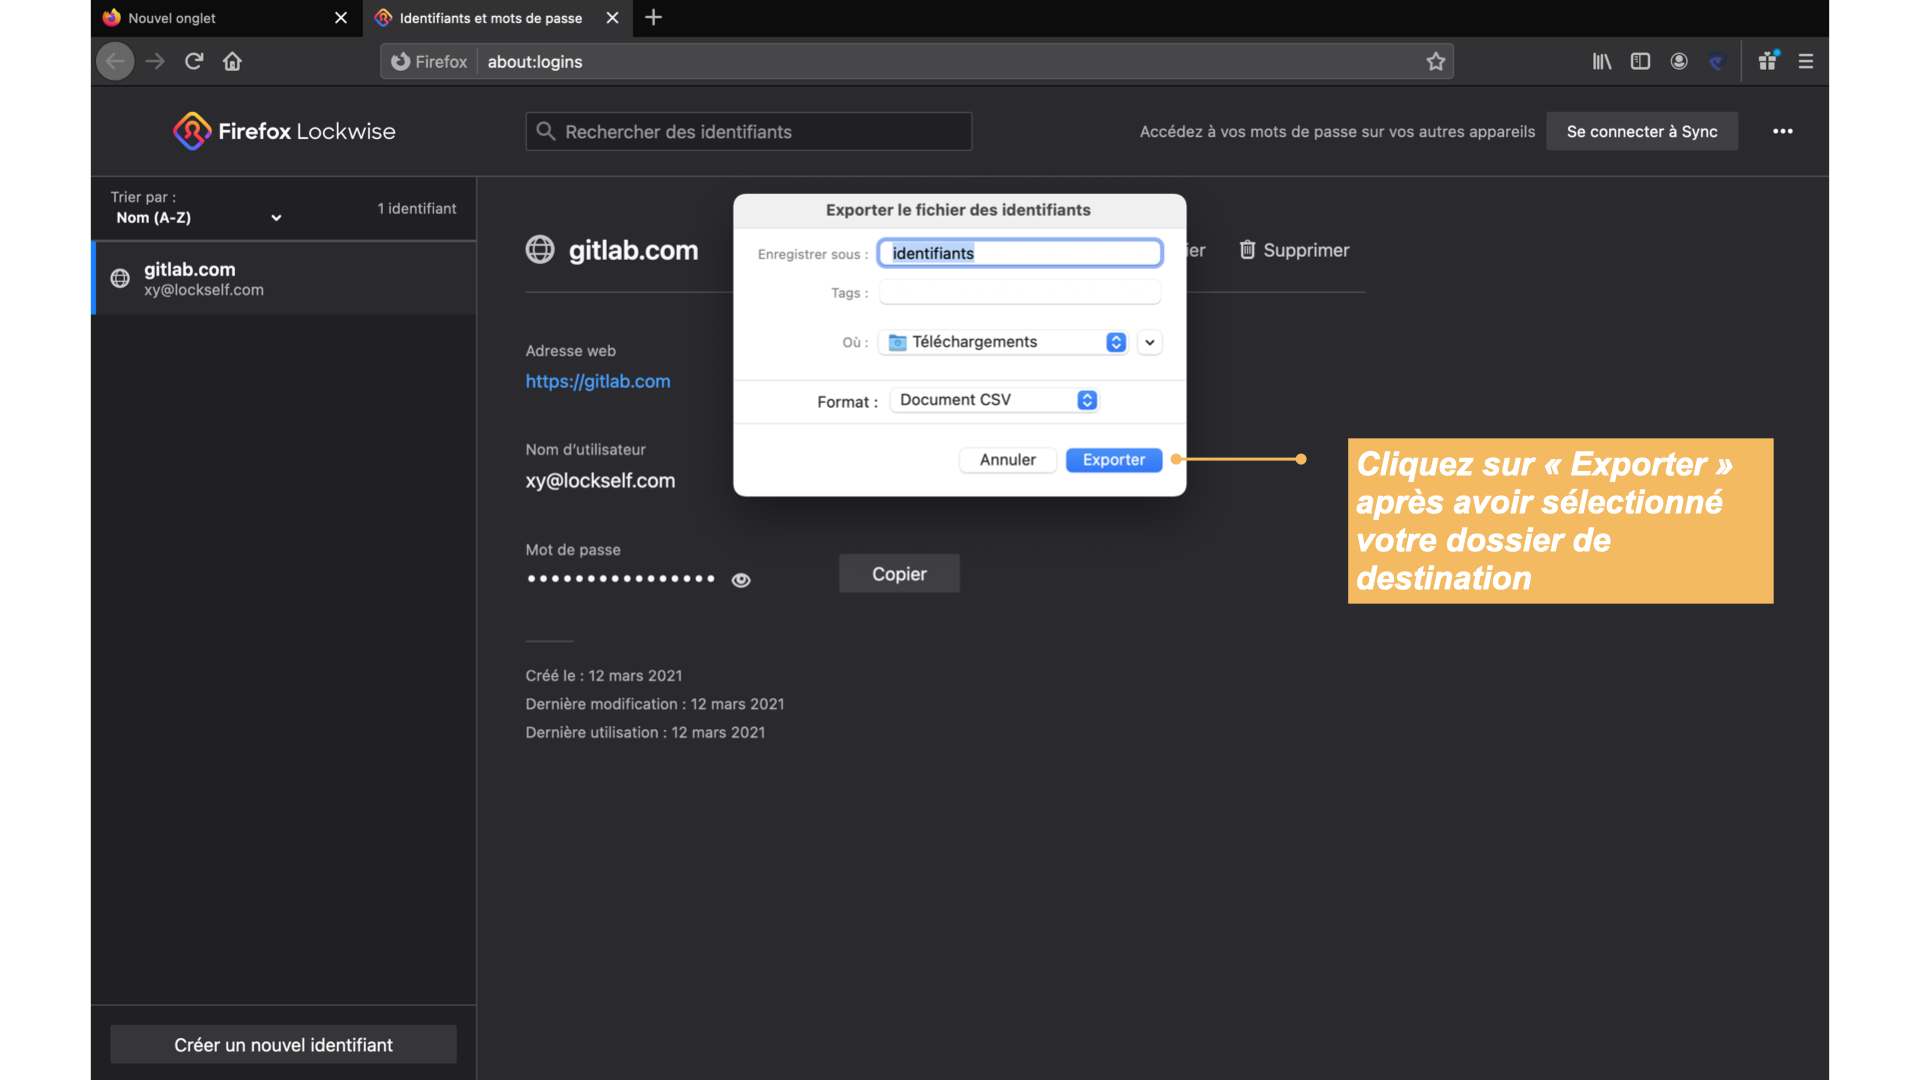Click the Enregistrer sous filename field
Screen dimensions: 1920x1080
pyautogui.click(x=1020, y=253)
